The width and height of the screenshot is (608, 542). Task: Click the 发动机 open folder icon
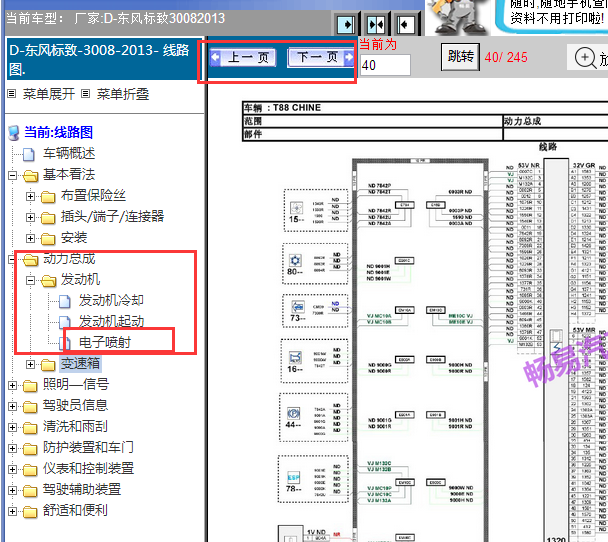coord(49,280)
